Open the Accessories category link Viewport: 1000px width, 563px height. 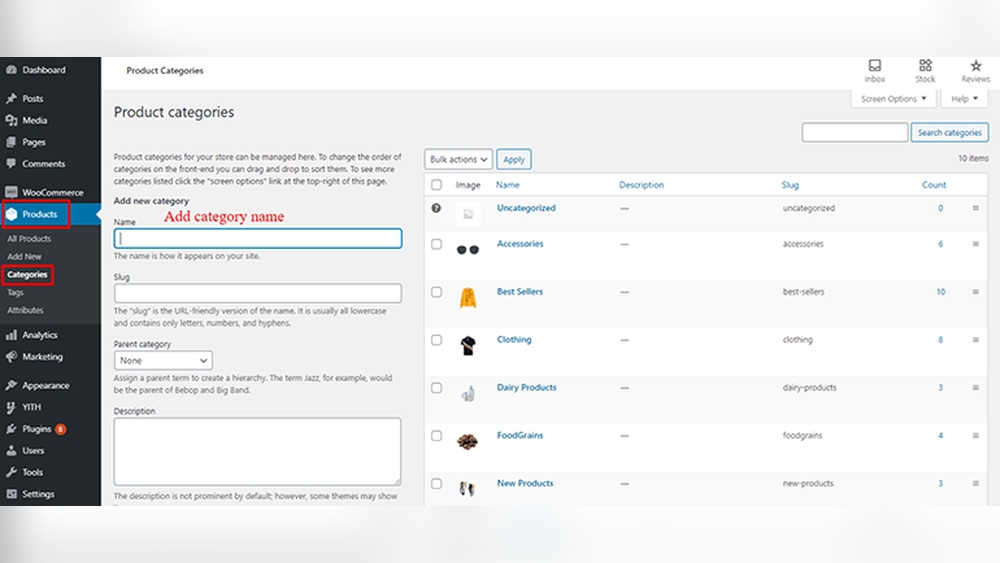pos(520,244)
